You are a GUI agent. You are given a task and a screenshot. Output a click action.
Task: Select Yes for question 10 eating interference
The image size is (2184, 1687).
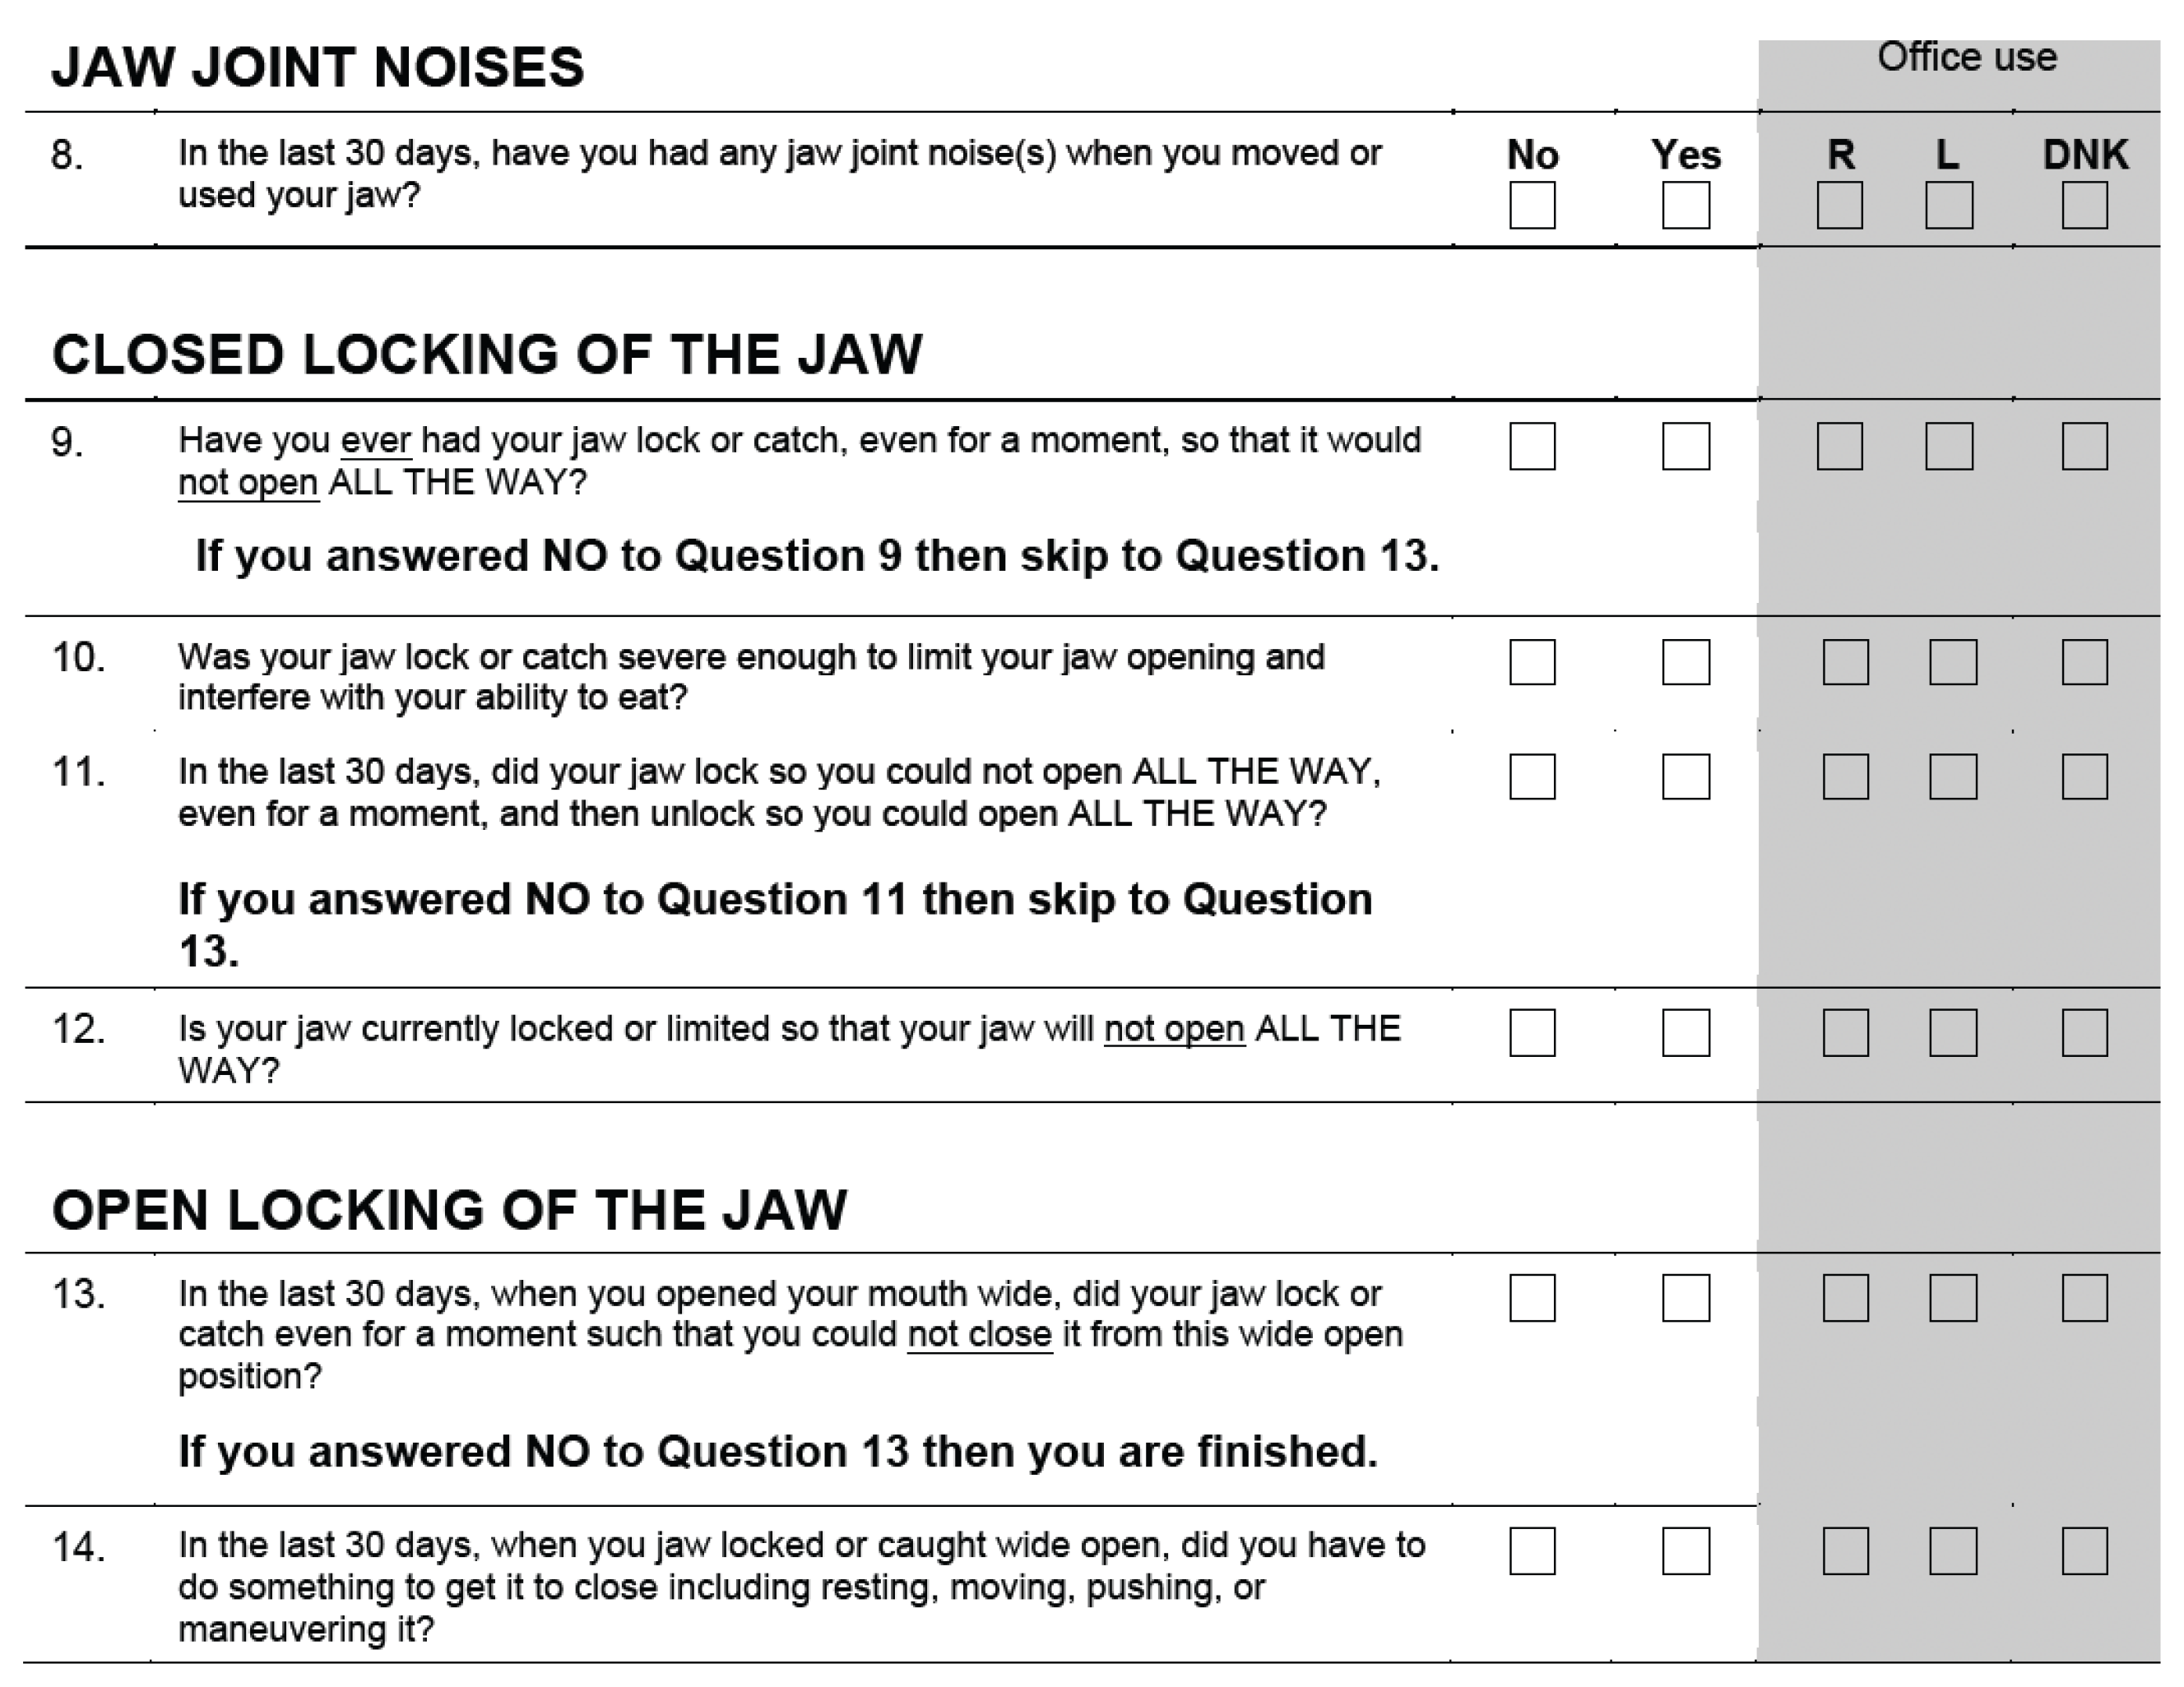1685,662
